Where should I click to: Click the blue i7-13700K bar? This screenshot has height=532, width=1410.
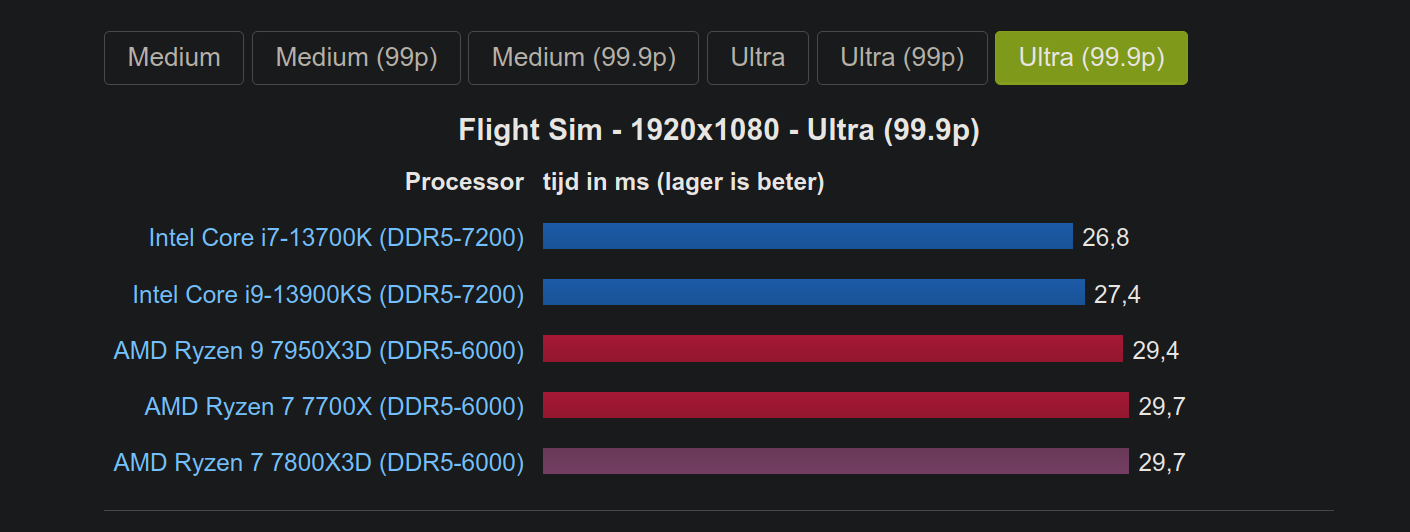coord(808,236)
